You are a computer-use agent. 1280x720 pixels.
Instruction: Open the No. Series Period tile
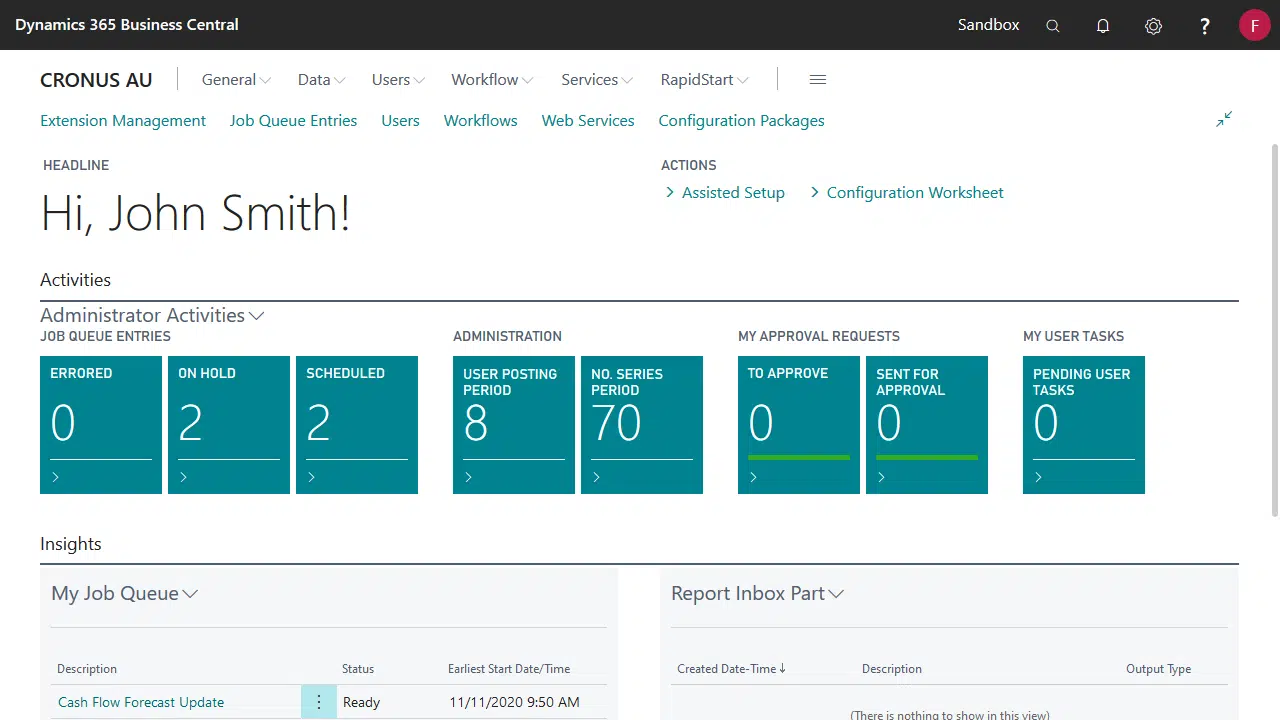[642, 425]
